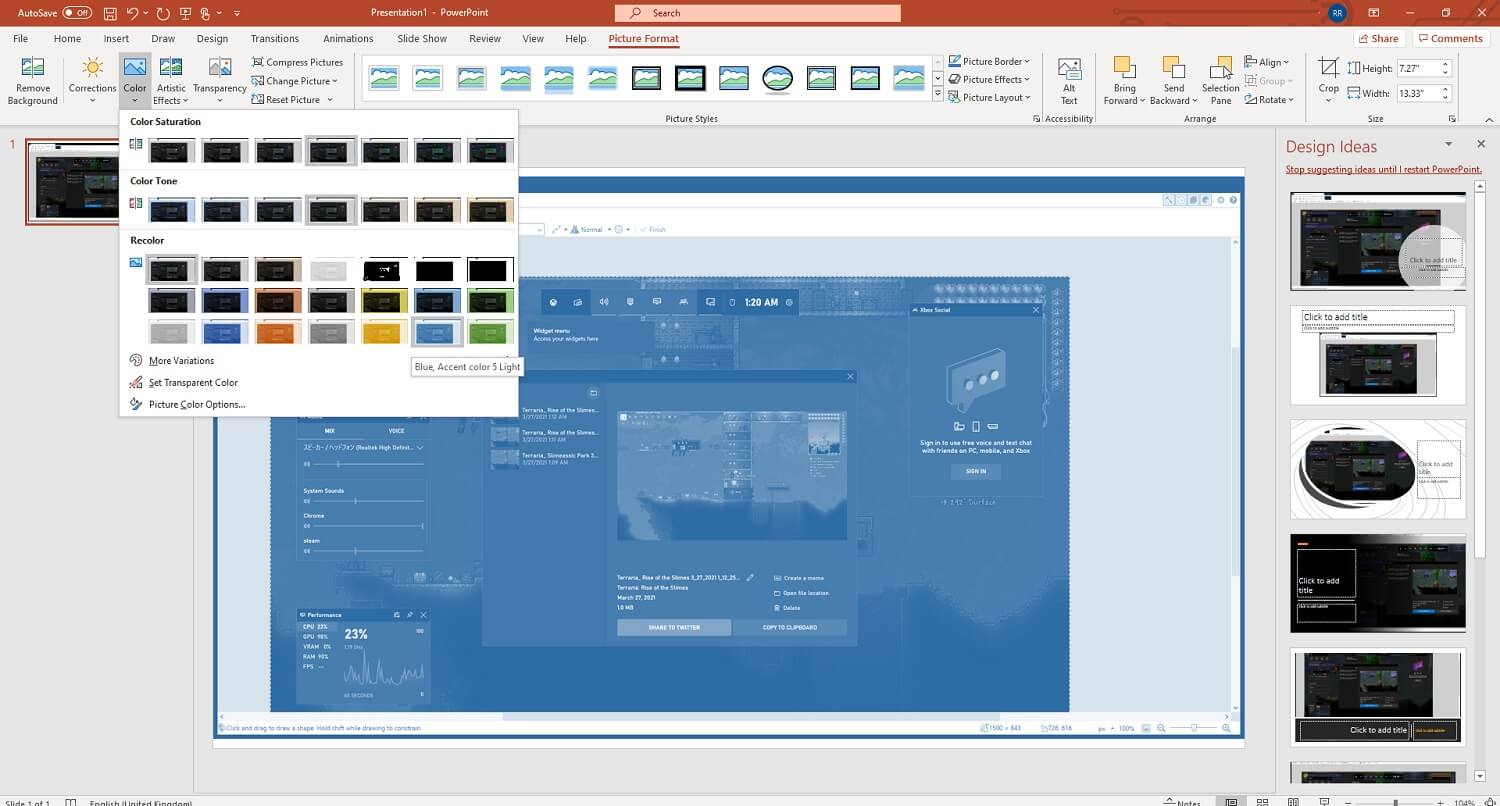Click Set Transparent Color

click(193, 382)
